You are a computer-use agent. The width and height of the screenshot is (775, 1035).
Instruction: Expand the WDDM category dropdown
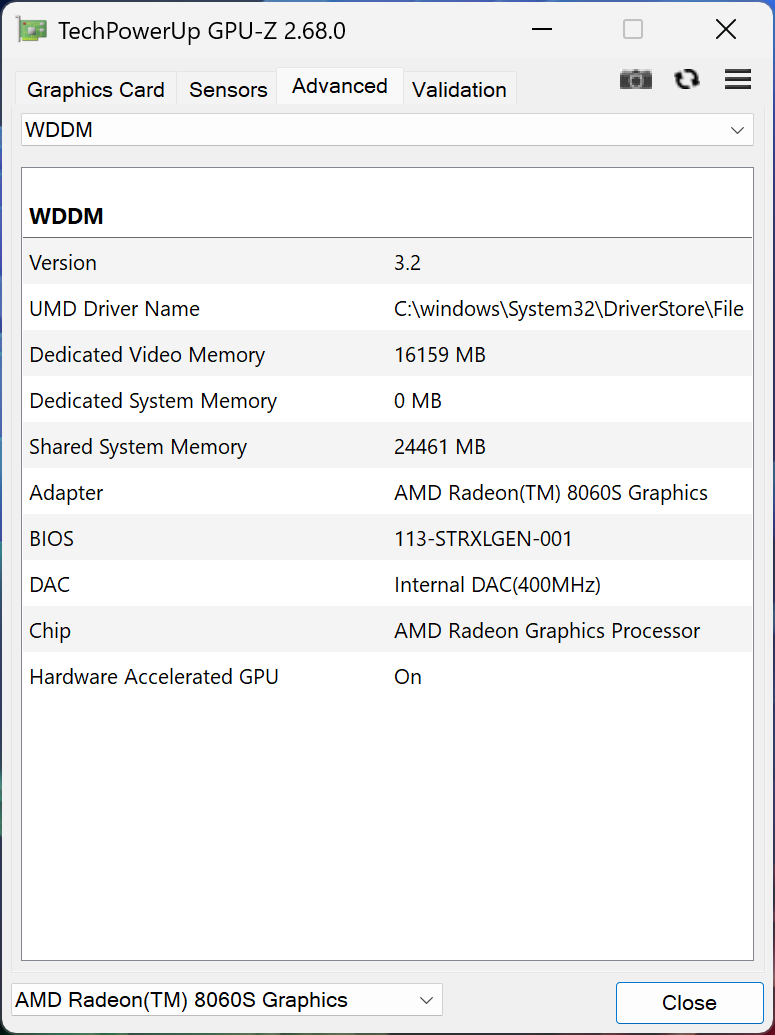coord(387,130)
